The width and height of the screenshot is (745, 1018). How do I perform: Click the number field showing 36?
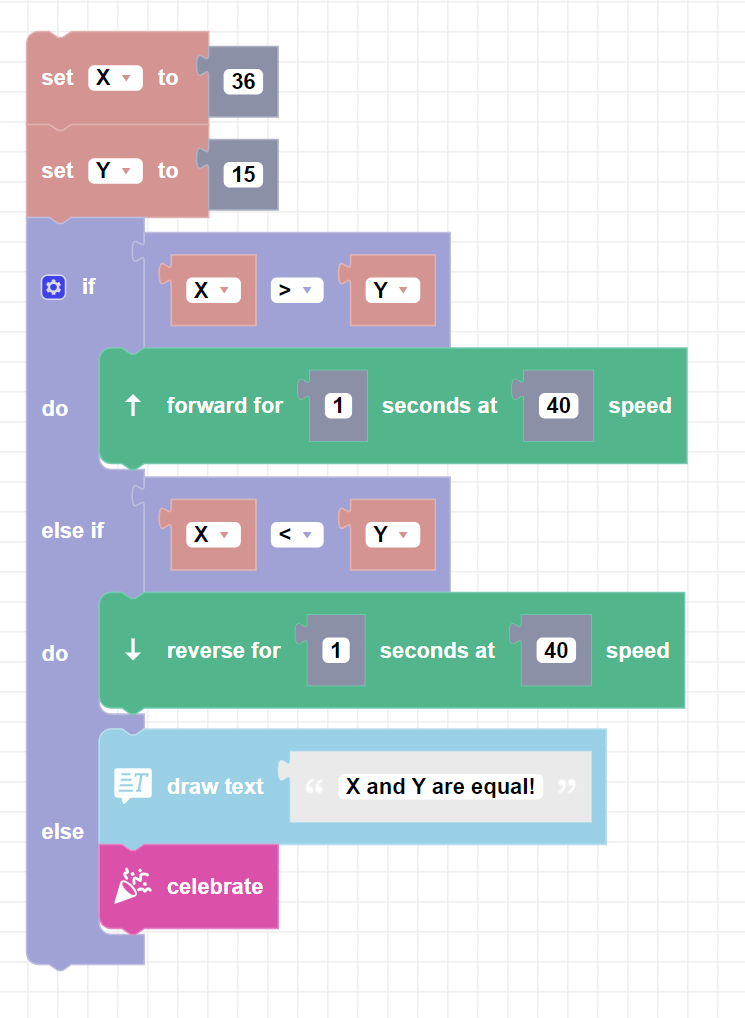[x=243, y=82]
